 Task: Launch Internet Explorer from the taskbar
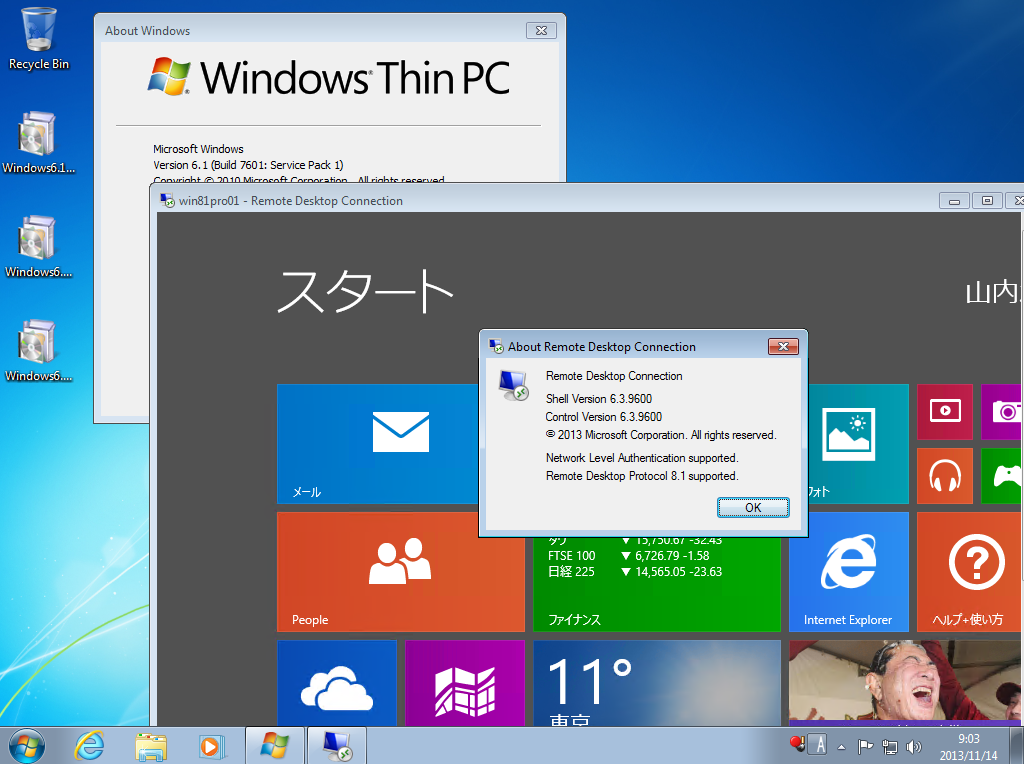[89, 746]
